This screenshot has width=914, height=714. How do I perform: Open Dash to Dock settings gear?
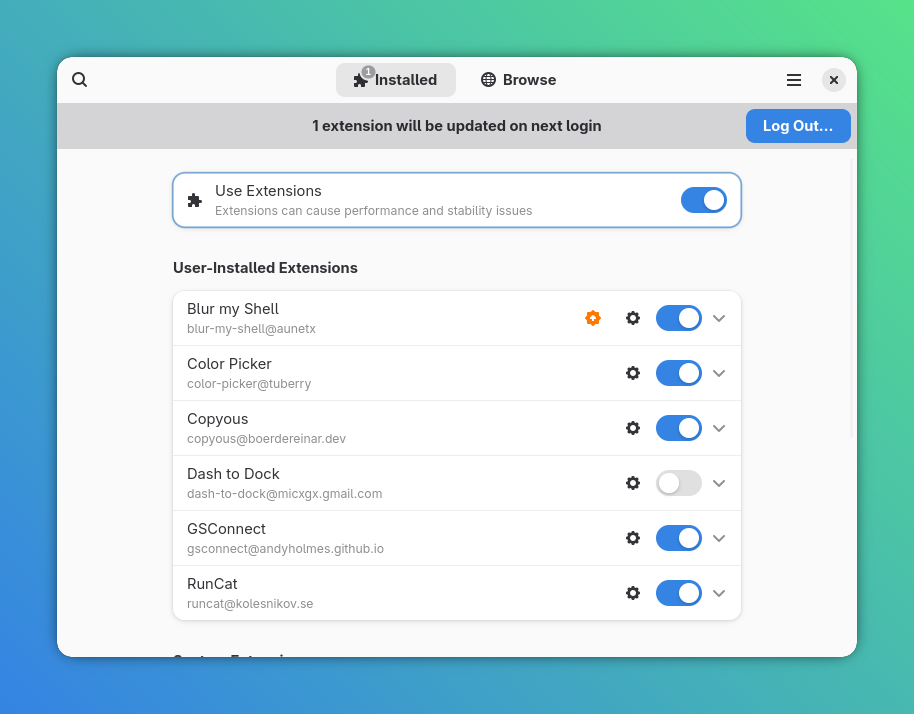click(633, 483)
